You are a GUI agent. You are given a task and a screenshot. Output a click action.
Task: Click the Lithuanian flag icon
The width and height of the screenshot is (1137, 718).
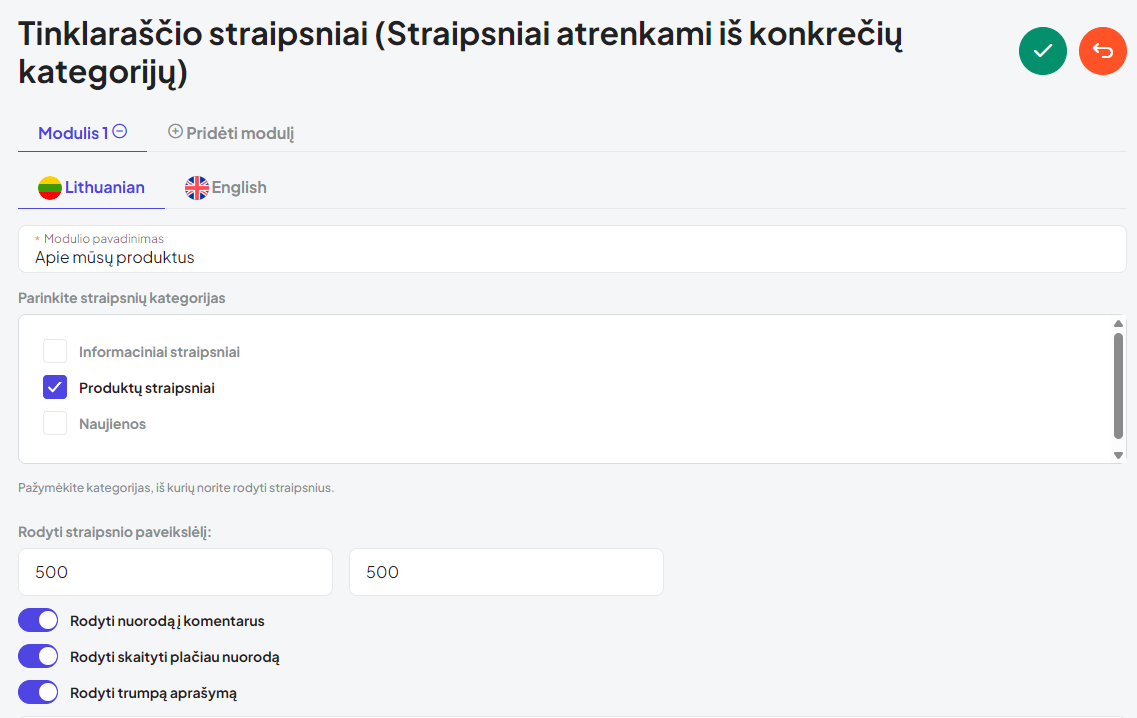(x=50, y=188)
